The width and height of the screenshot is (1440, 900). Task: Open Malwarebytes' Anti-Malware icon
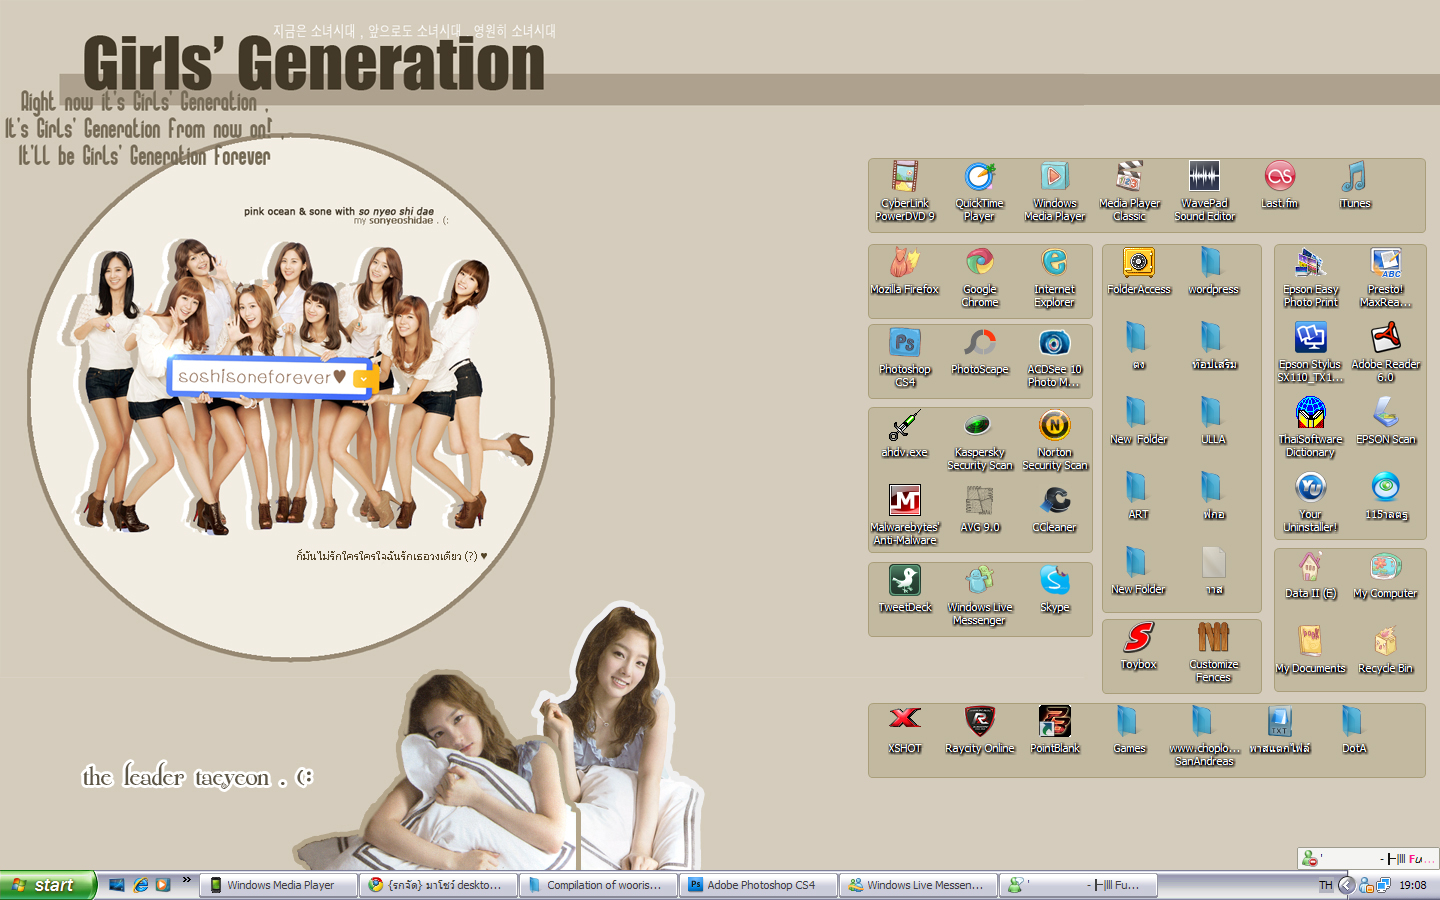(x=905, y=515)
